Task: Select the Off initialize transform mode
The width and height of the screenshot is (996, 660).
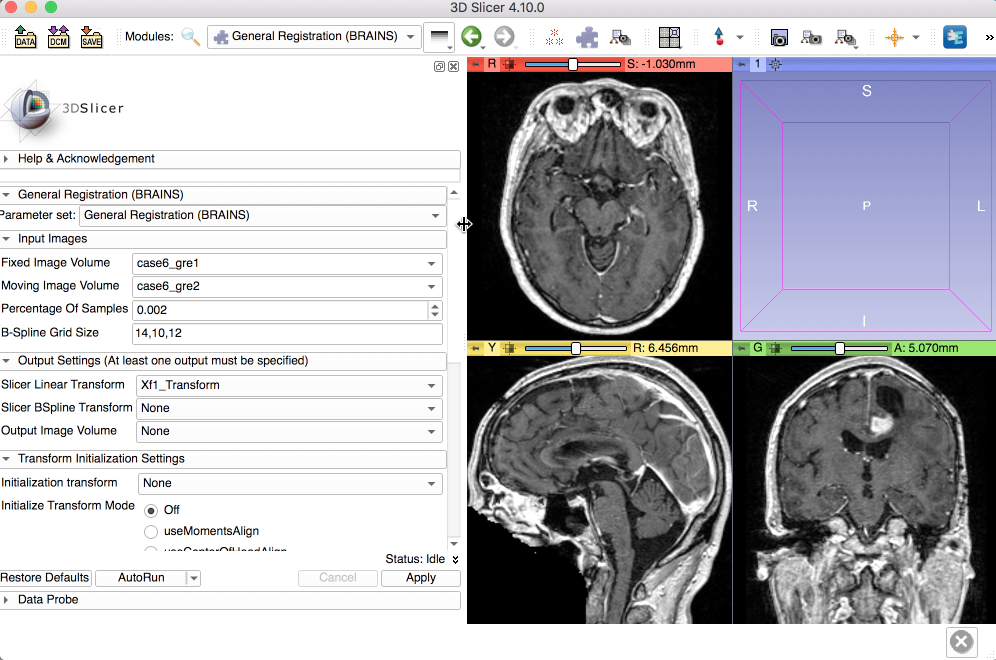Action: (152, 510)
